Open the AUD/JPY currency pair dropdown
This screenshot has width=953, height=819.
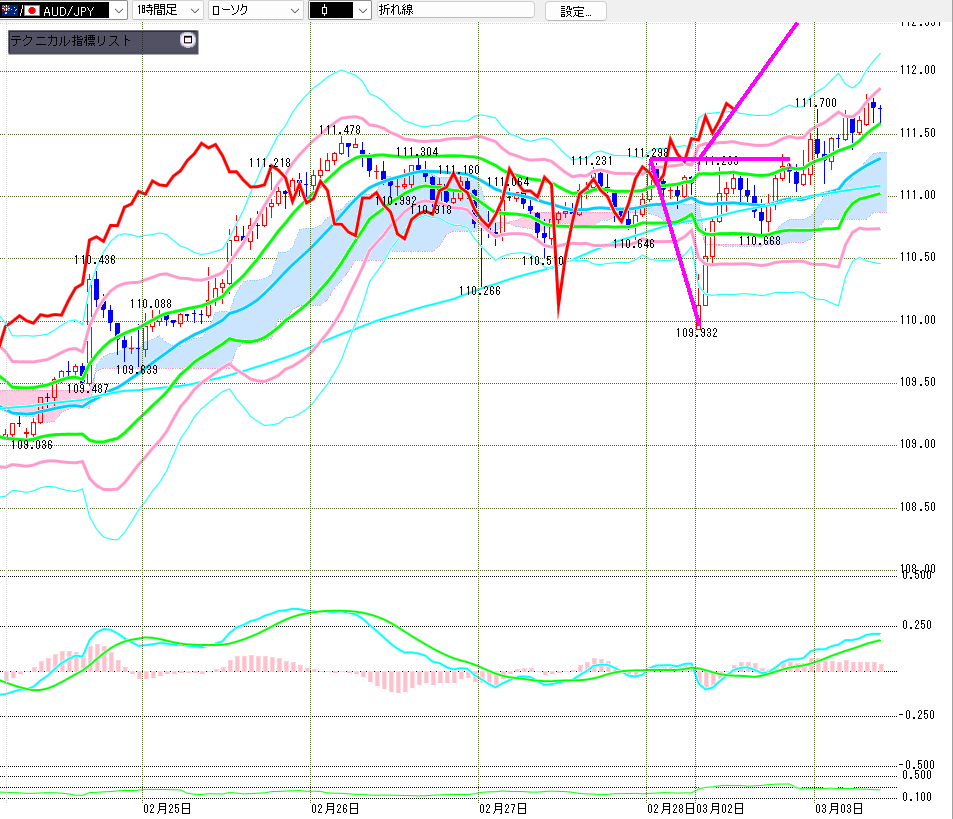pyautogui.click(x=119, y=11)
